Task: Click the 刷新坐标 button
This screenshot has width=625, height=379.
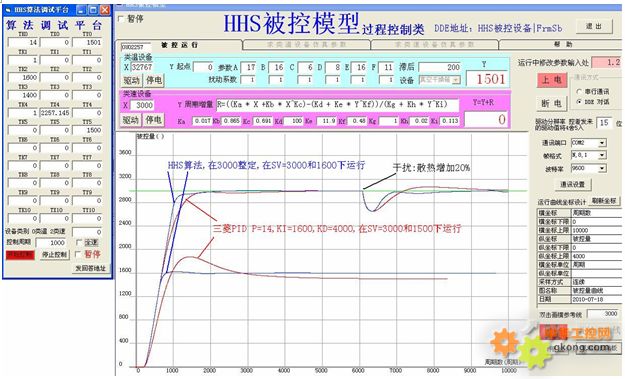Action: tap(604, 201)
